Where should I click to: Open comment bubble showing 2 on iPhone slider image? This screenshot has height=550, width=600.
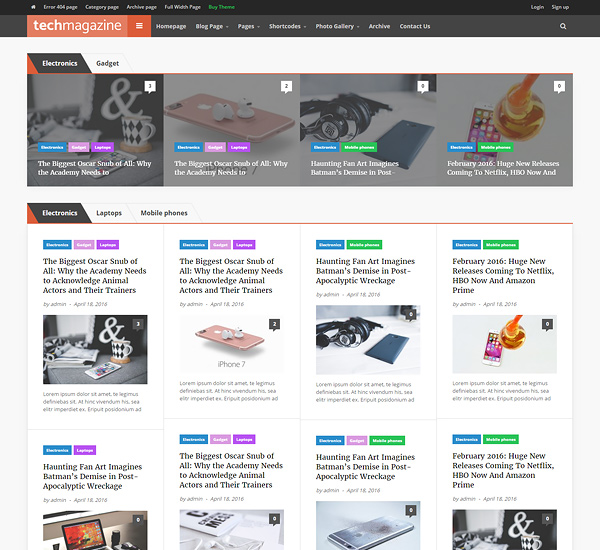point(286,86)
